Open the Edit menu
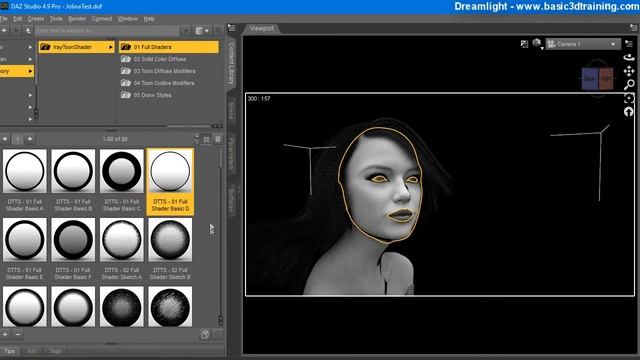Image resolution: width=640 pixels, height=360 pixels. [x=18, y=19]
